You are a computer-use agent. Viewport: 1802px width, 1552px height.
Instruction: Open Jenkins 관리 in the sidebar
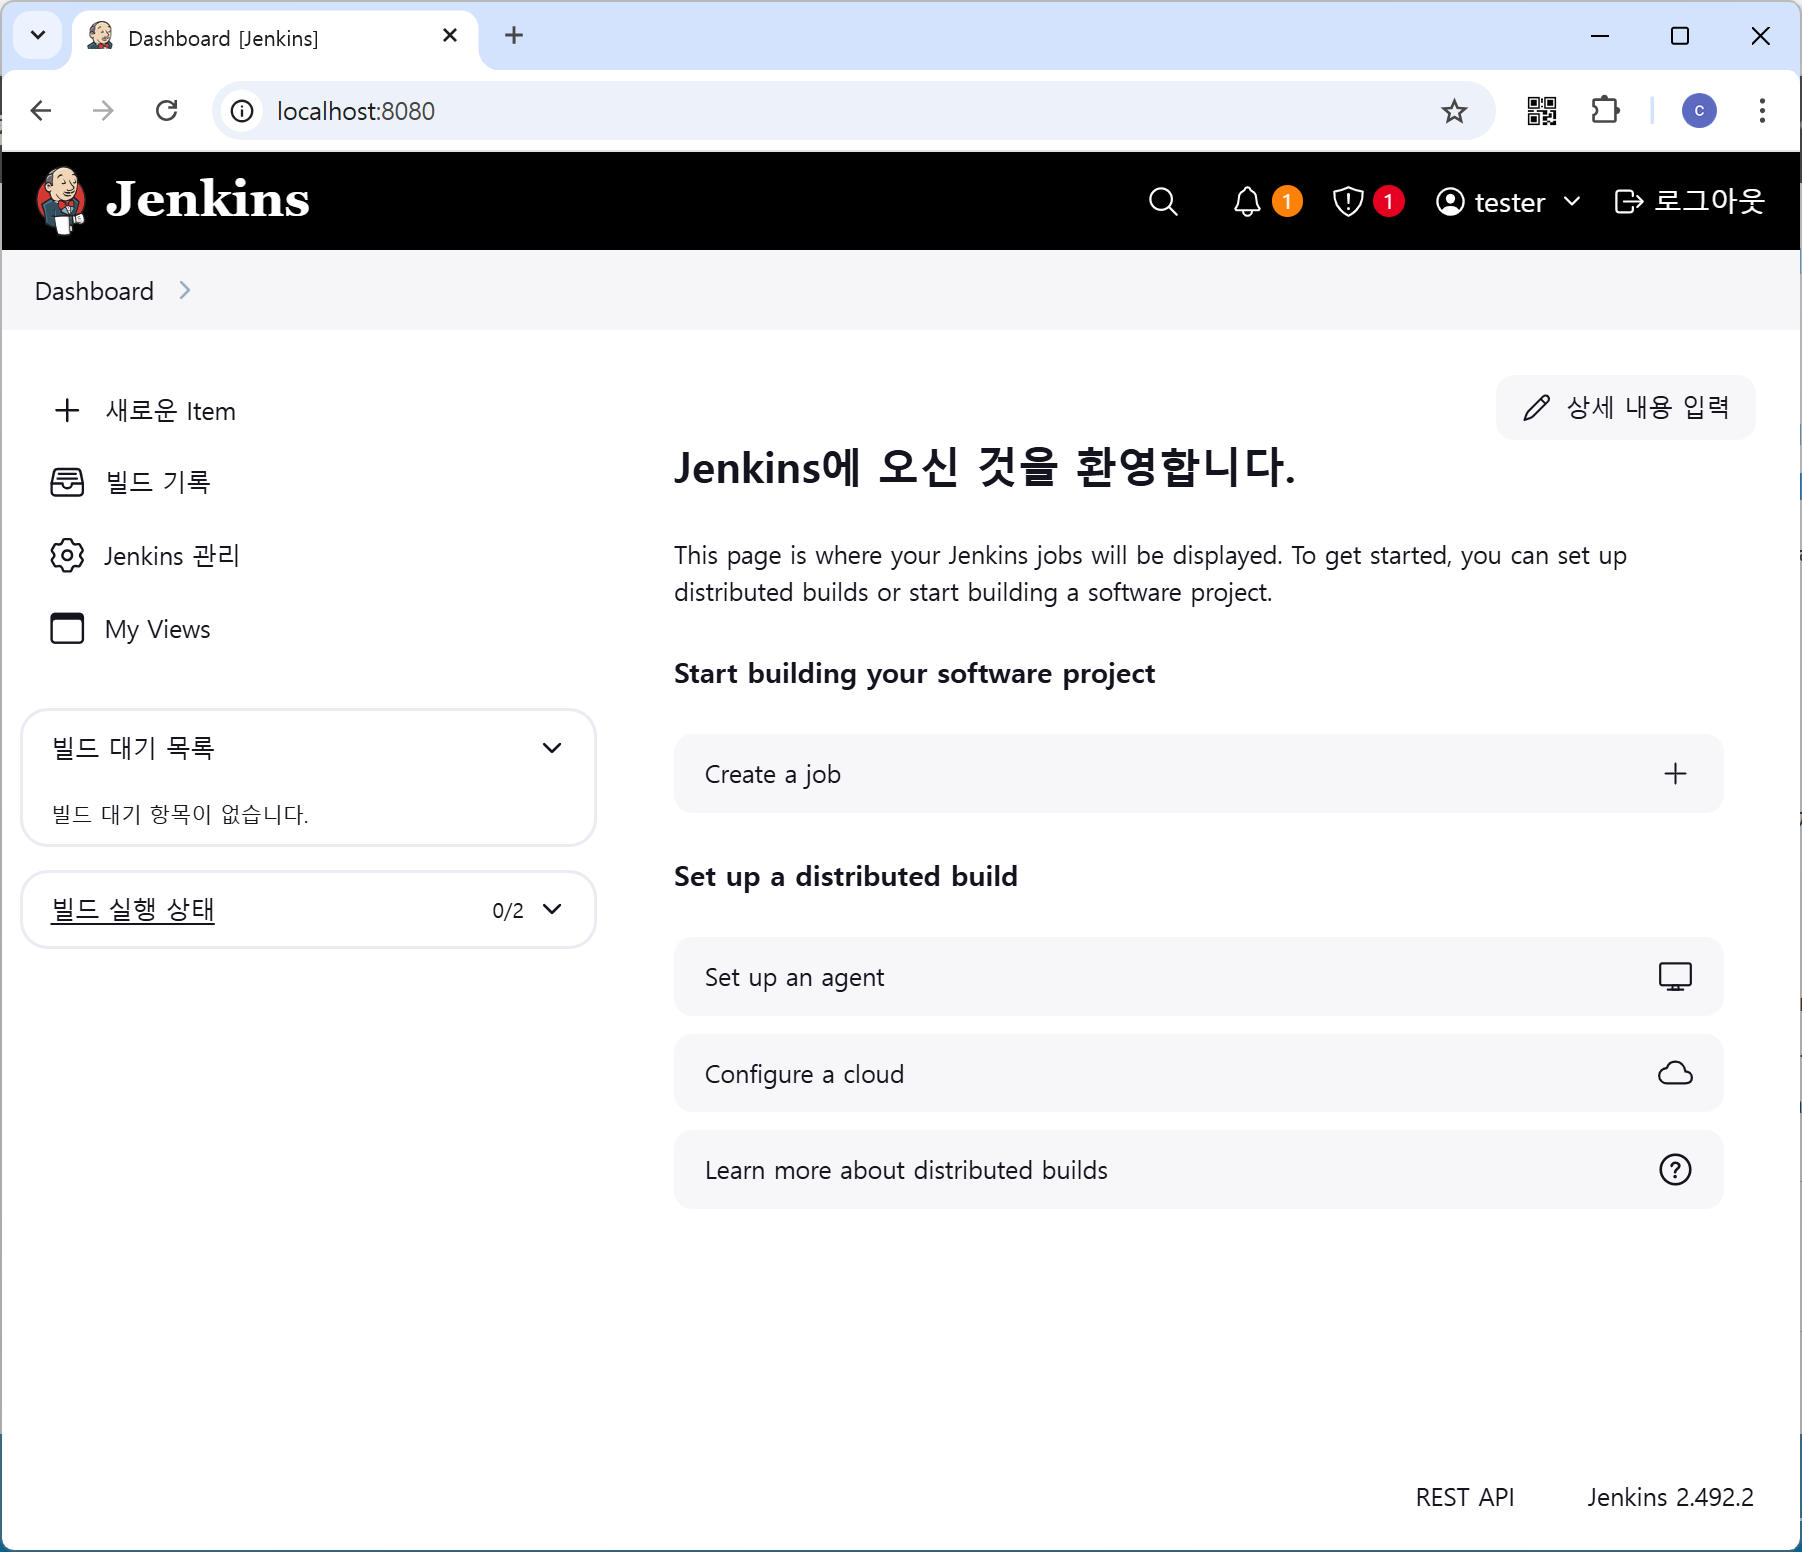[x=145, y=555]
